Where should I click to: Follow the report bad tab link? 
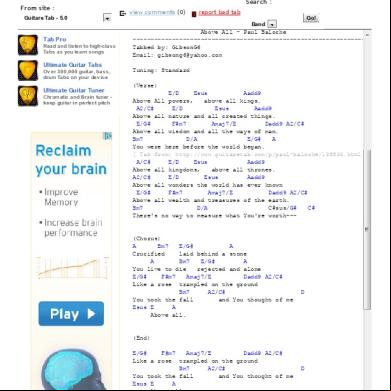[x=219, y=13]
